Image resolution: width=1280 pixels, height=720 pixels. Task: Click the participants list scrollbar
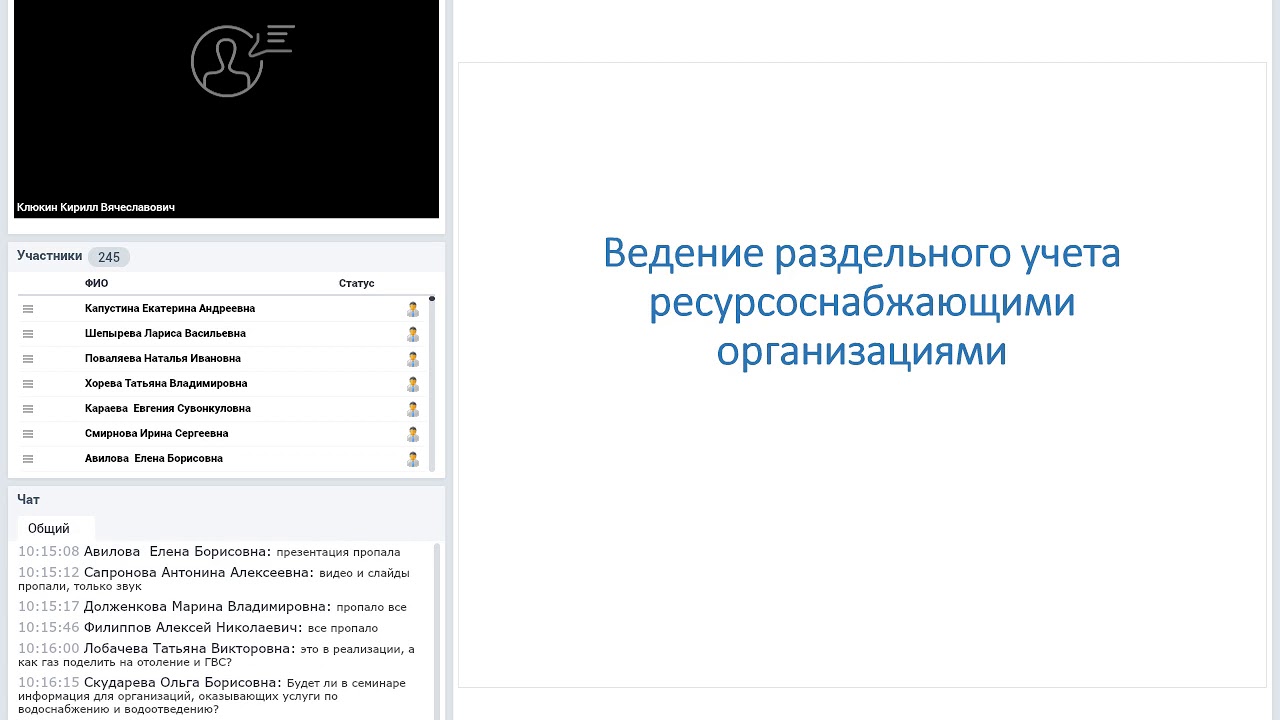pos(432,384)
